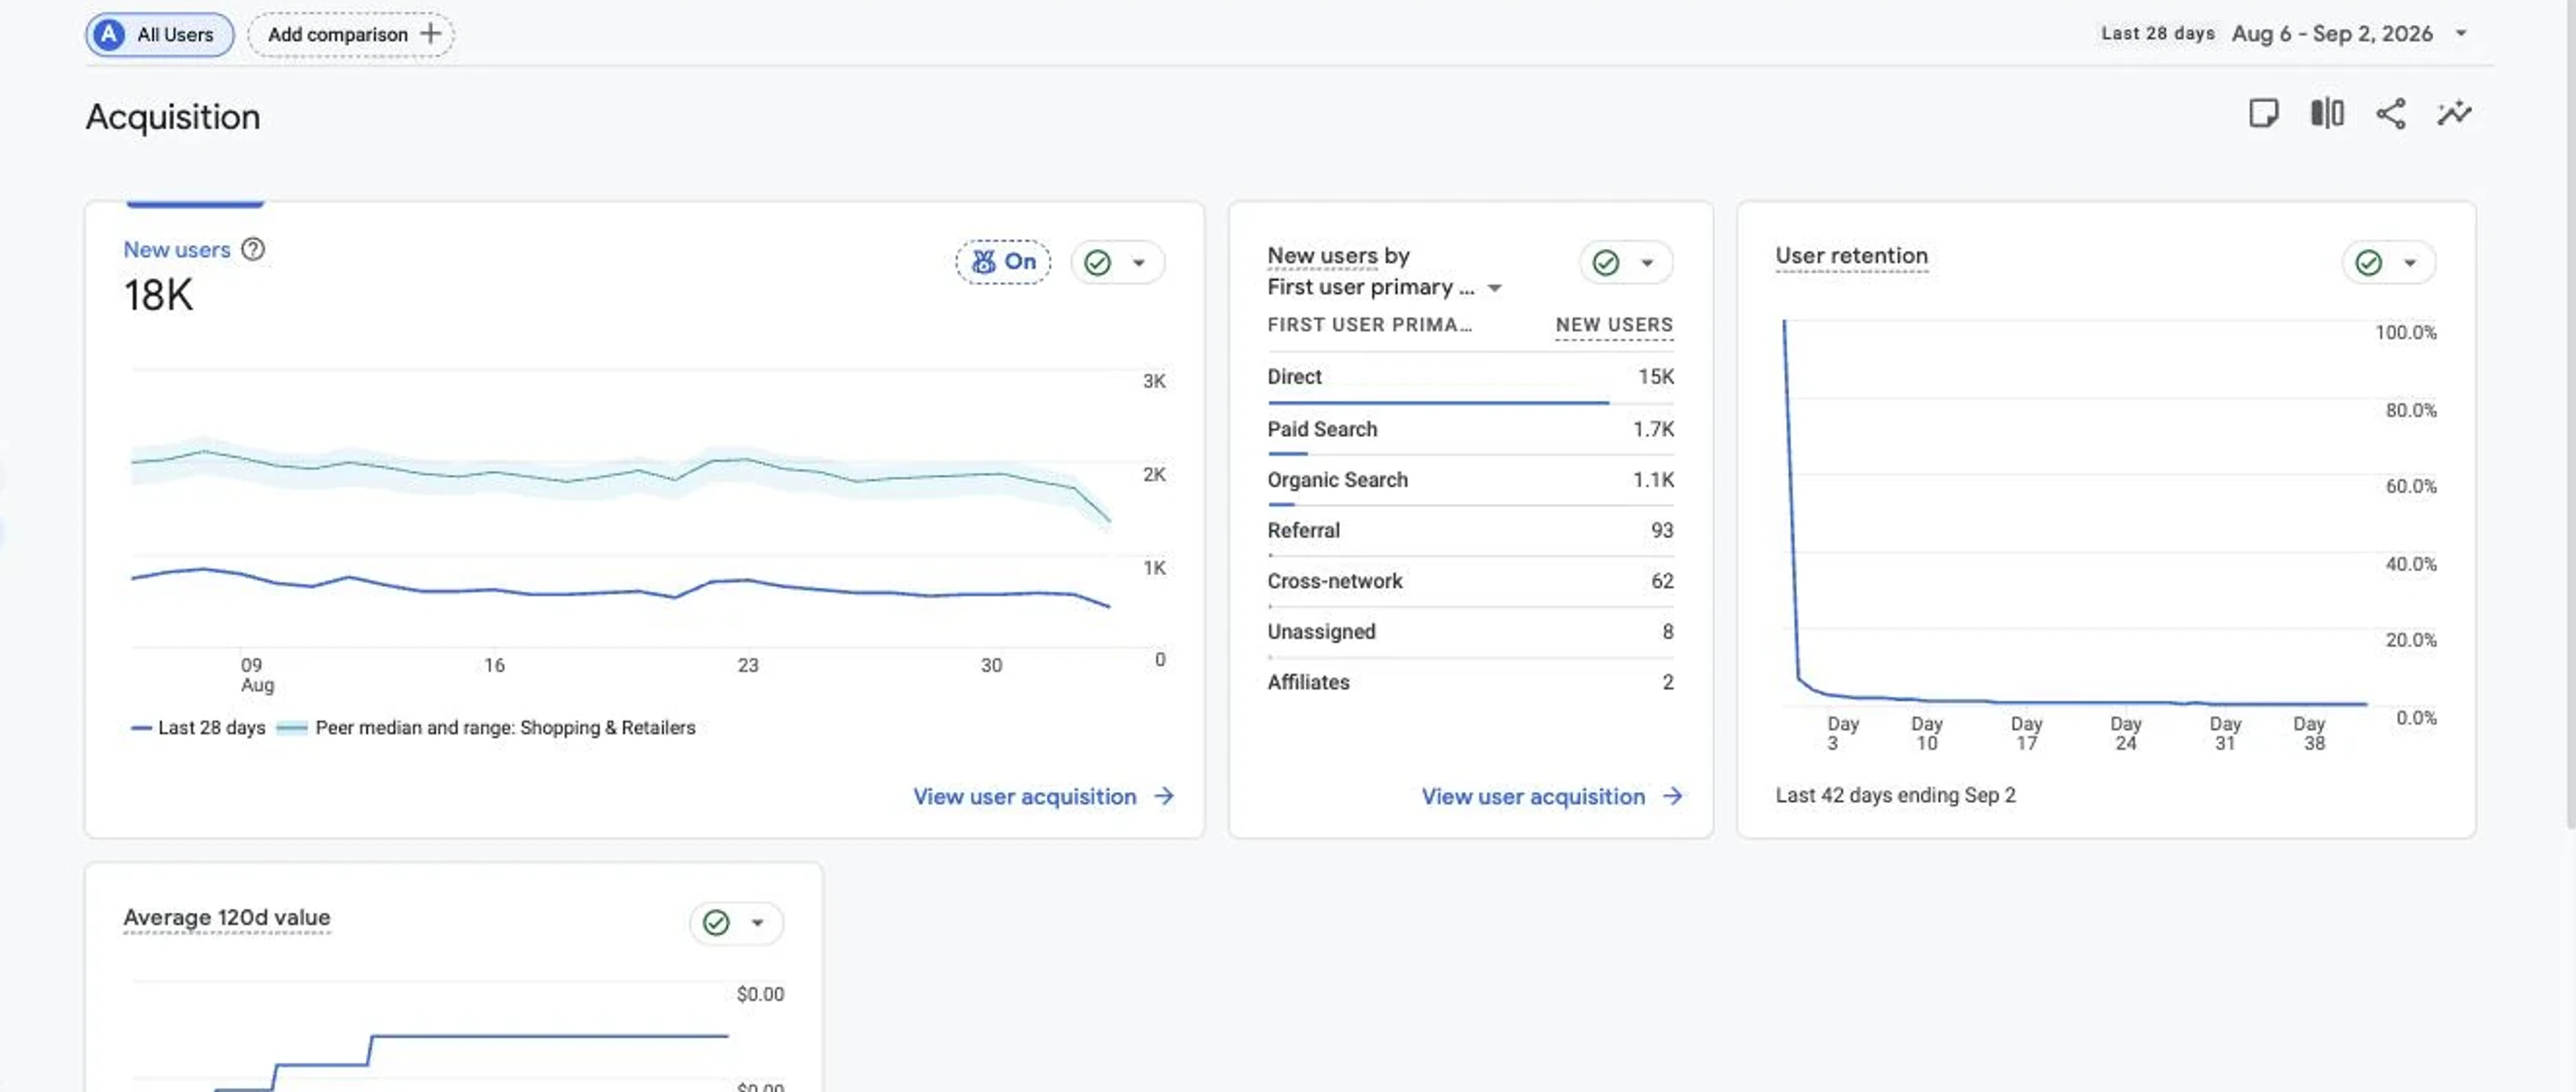Select the Affiliates row
The width and height of the screenshot is (2576, 1092).
pos(1470,682)
